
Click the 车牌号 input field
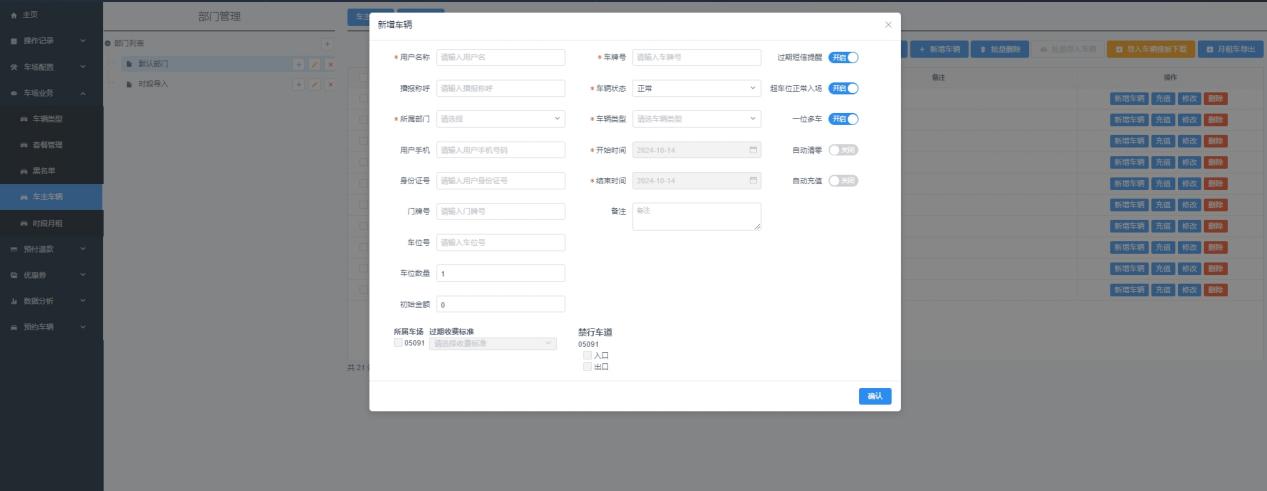tap(697, 57)
